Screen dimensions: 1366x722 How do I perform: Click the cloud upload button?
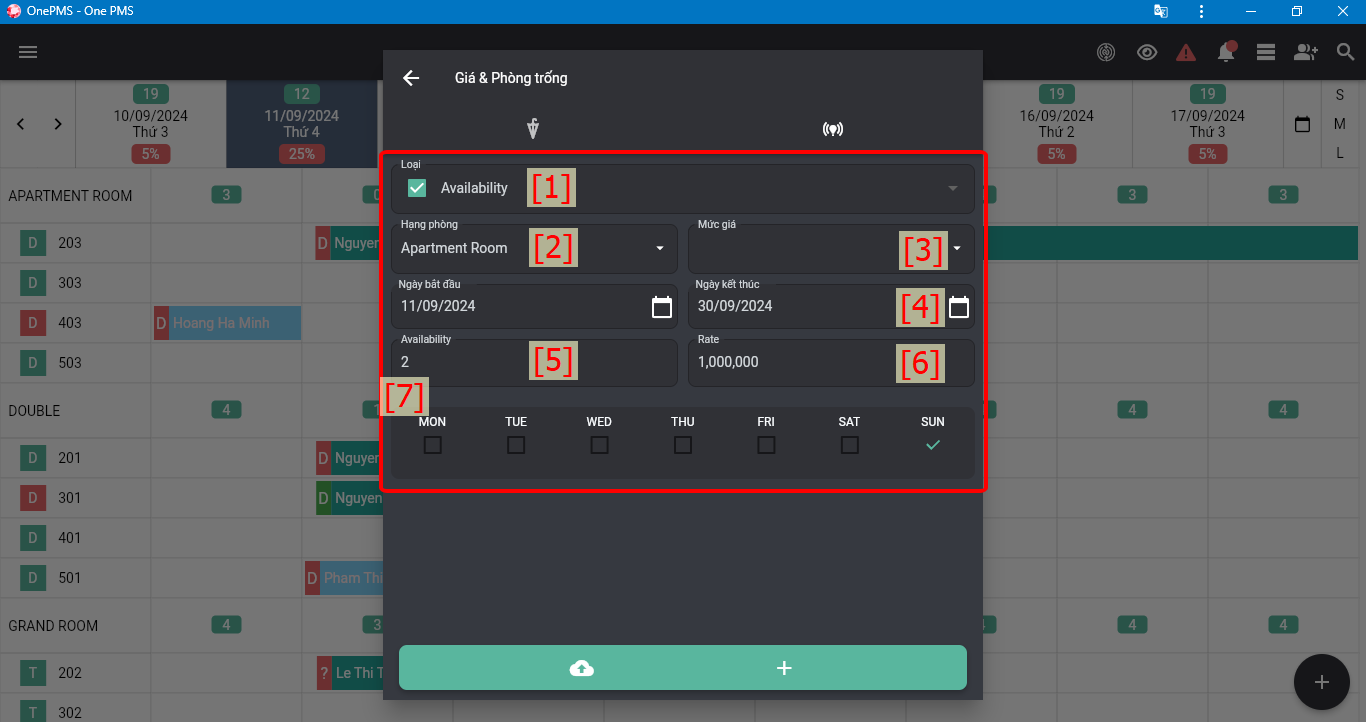(x=581, y=668)
